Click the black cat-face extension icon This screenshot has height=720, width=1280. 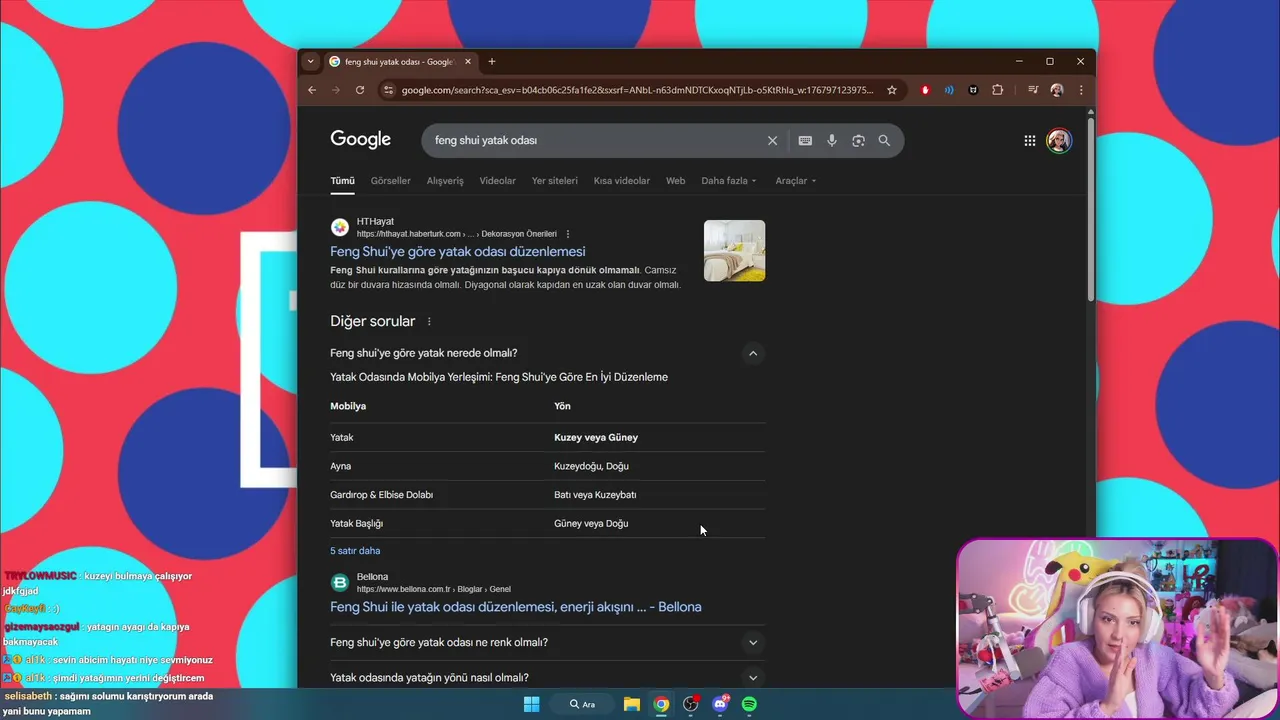click(973, 90)
